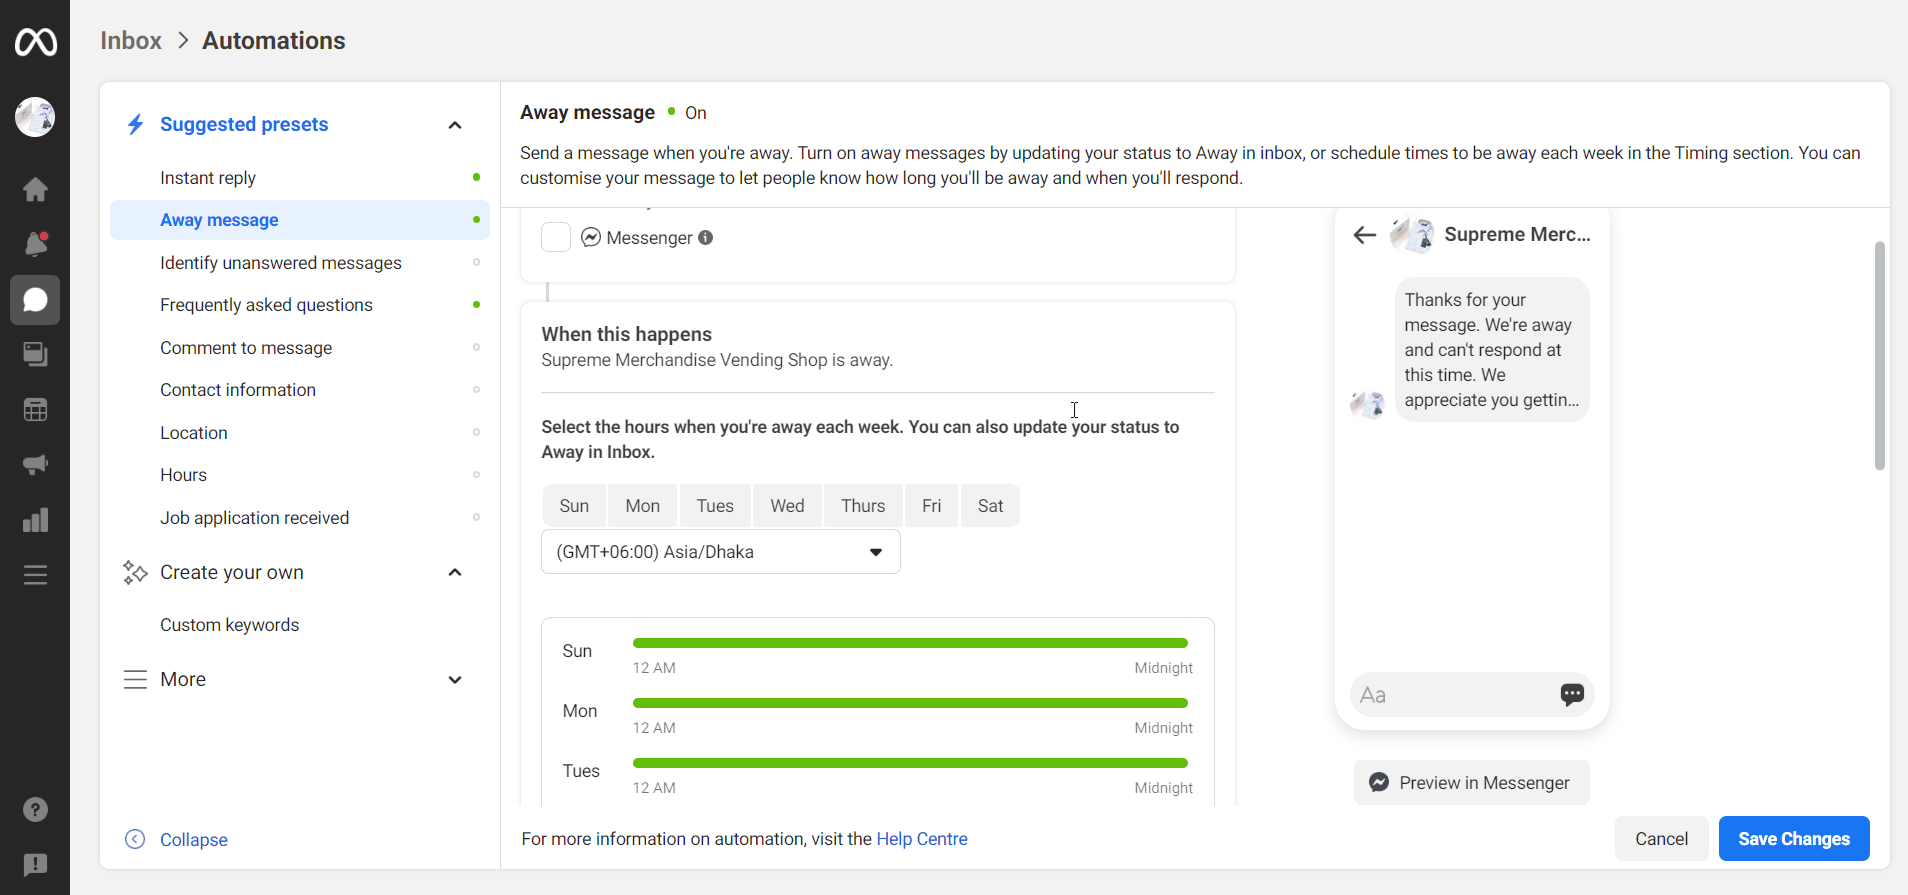Open the Help Centre link
1908x895 pixels.
(x=922, y=839)
